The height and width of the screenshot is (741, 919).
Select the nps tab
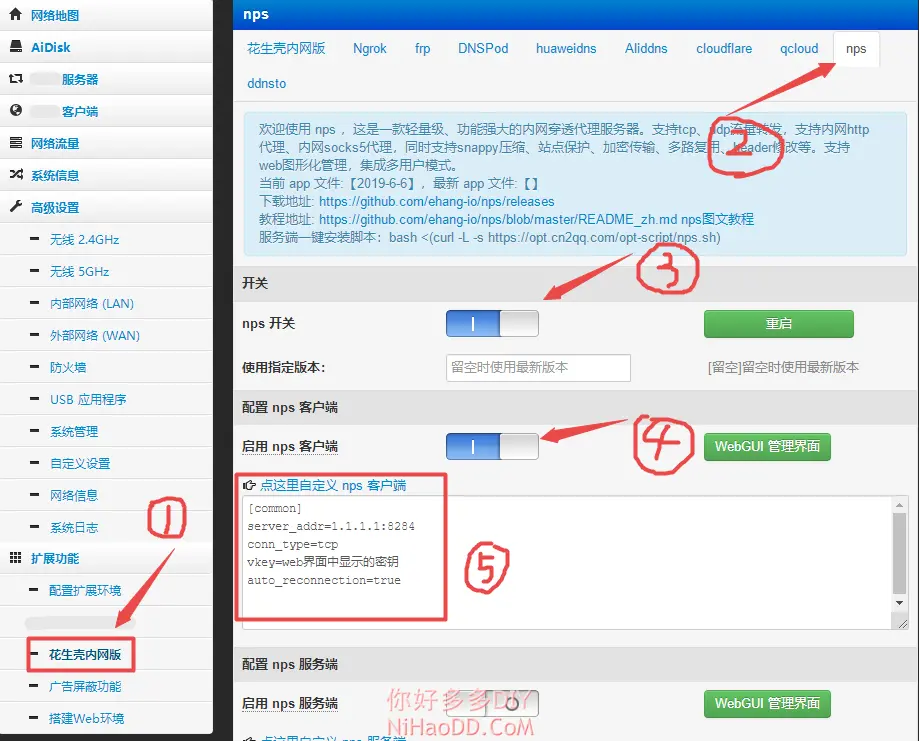[x=856, y=49]
